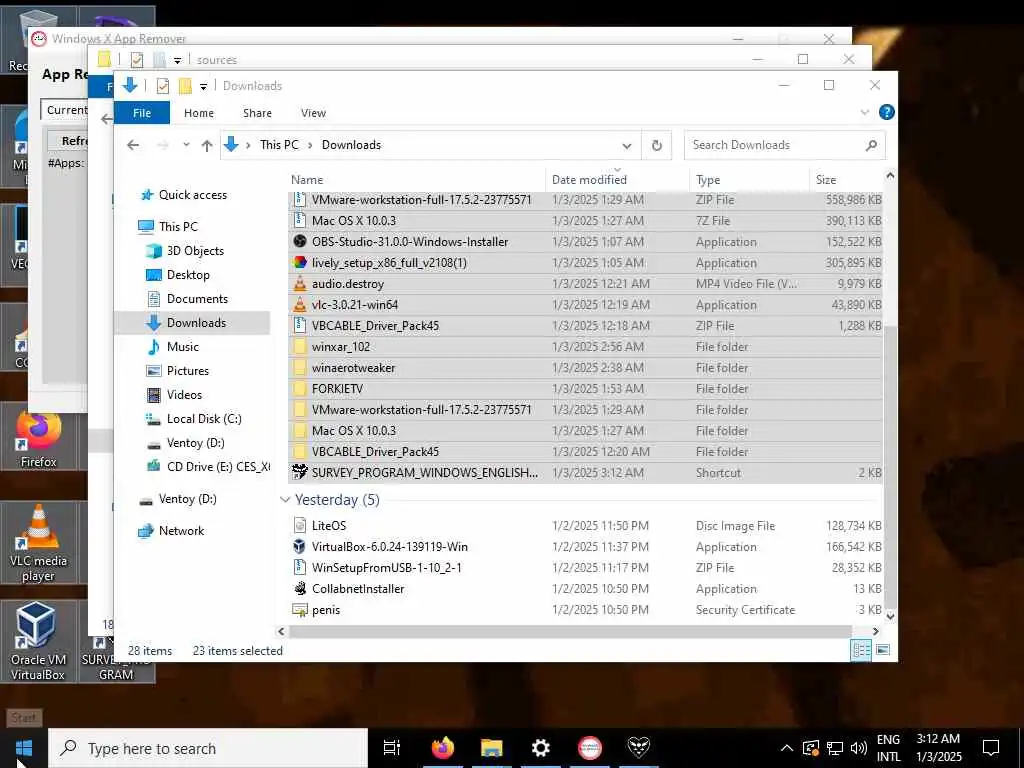Sort by Date modified column header
Screen dimensions: 1024x768
pos(617,180)
